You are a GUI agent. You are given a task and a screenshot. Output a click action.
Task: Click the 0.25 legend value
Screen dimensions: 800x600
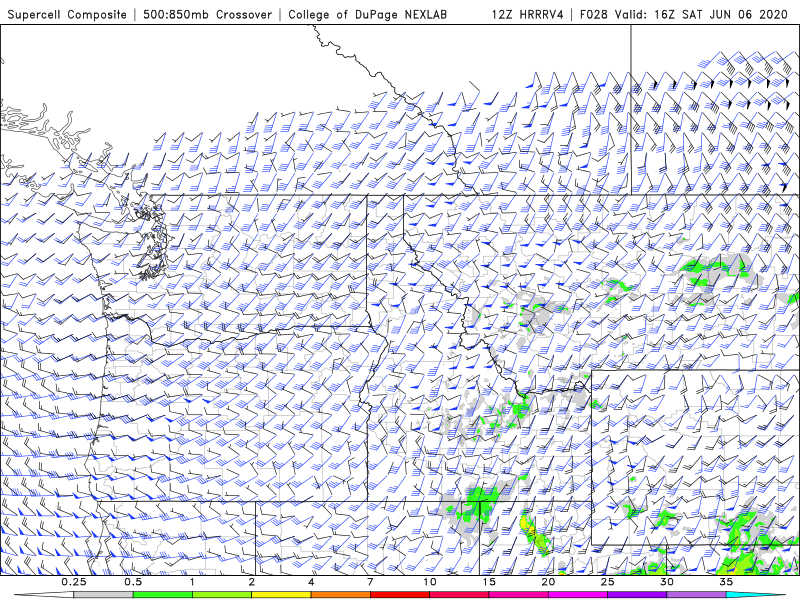click(x=74, y=582)
